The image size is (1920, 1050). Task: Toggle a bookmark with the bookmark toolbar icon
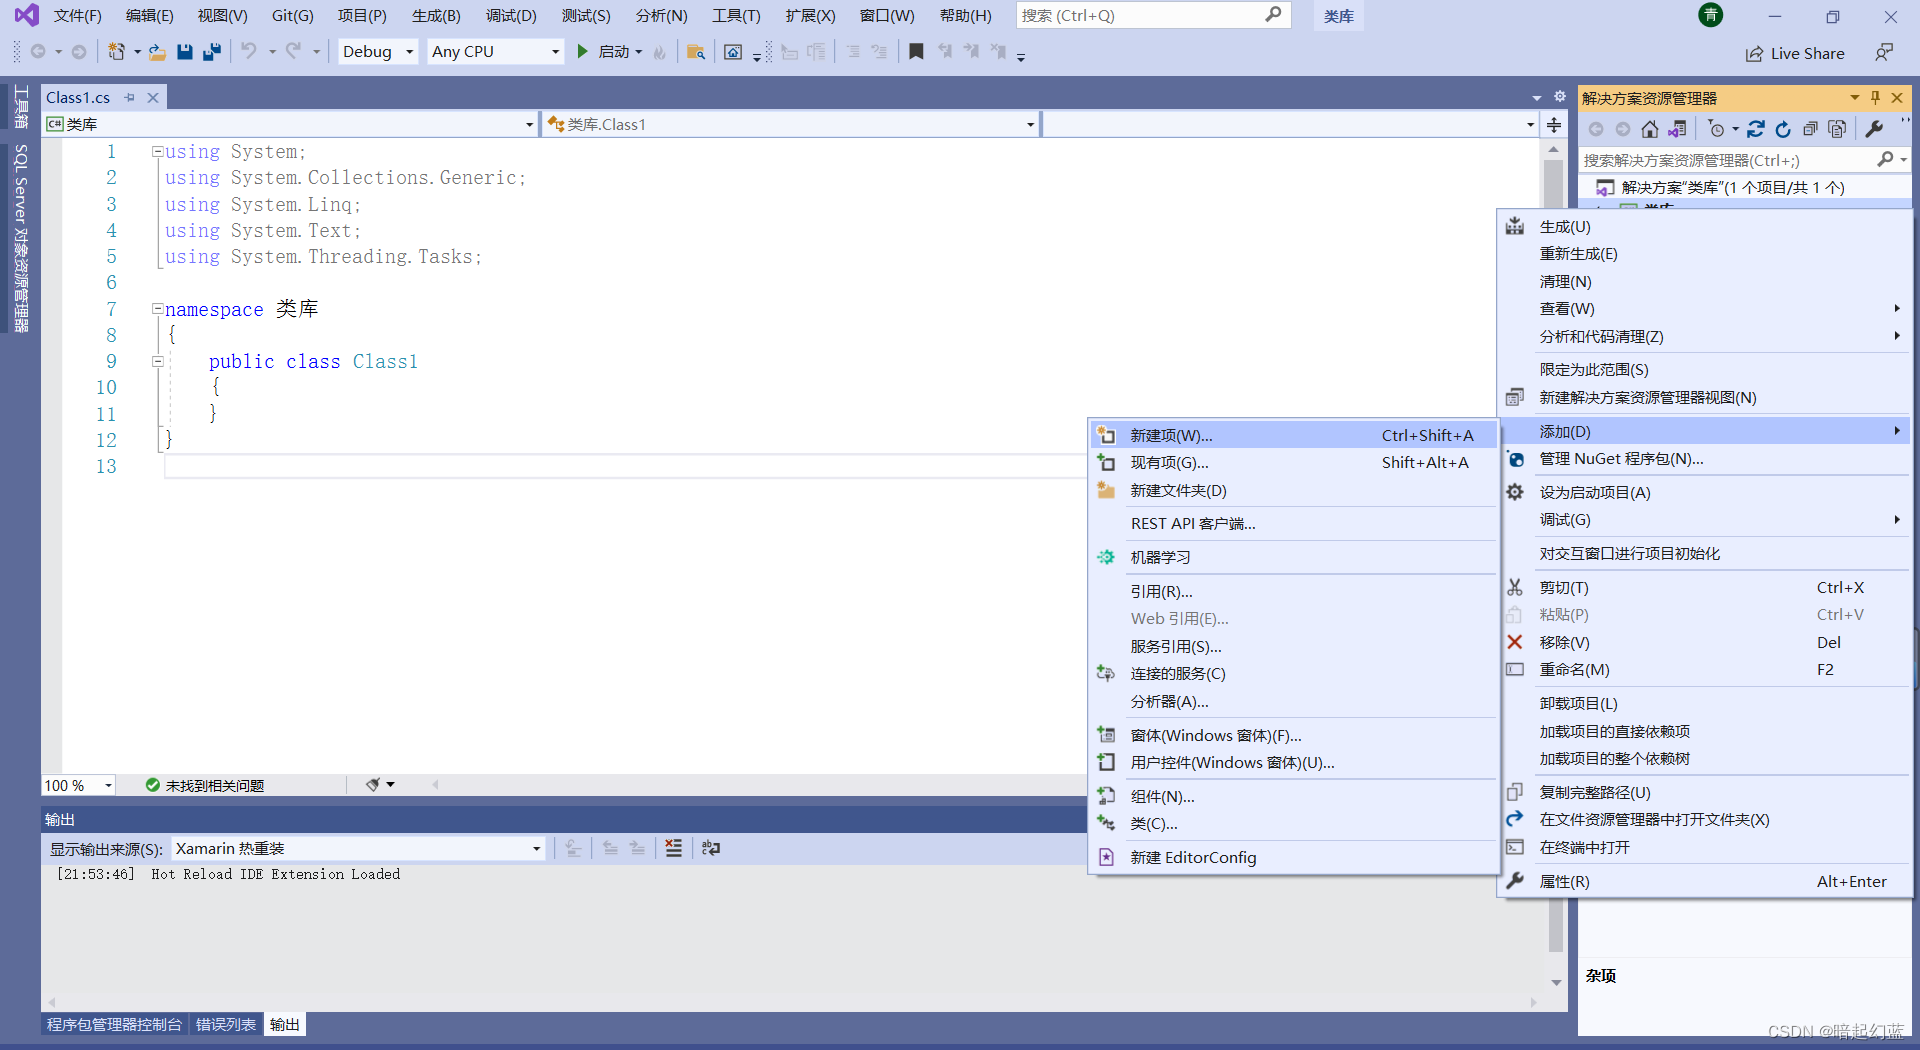click(x=916, y=51)
